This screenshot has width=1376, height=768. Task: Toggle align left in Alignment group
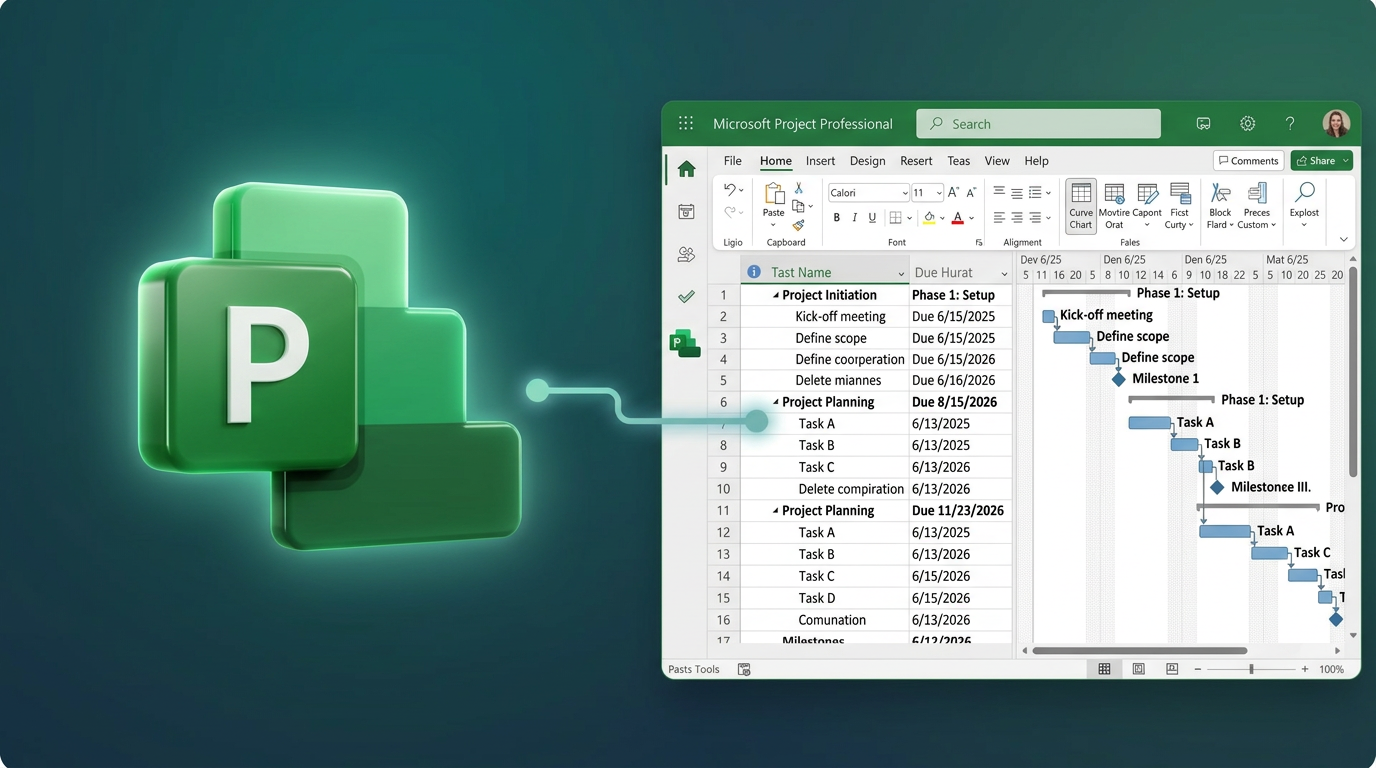[999, 217]
